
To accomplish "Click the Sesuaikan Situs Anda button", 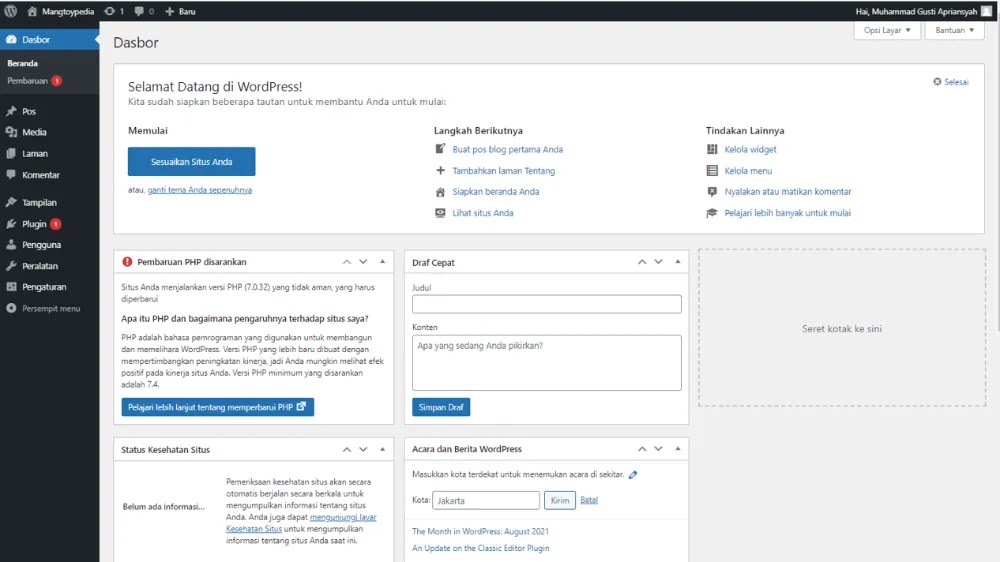I will pos(191,161).
